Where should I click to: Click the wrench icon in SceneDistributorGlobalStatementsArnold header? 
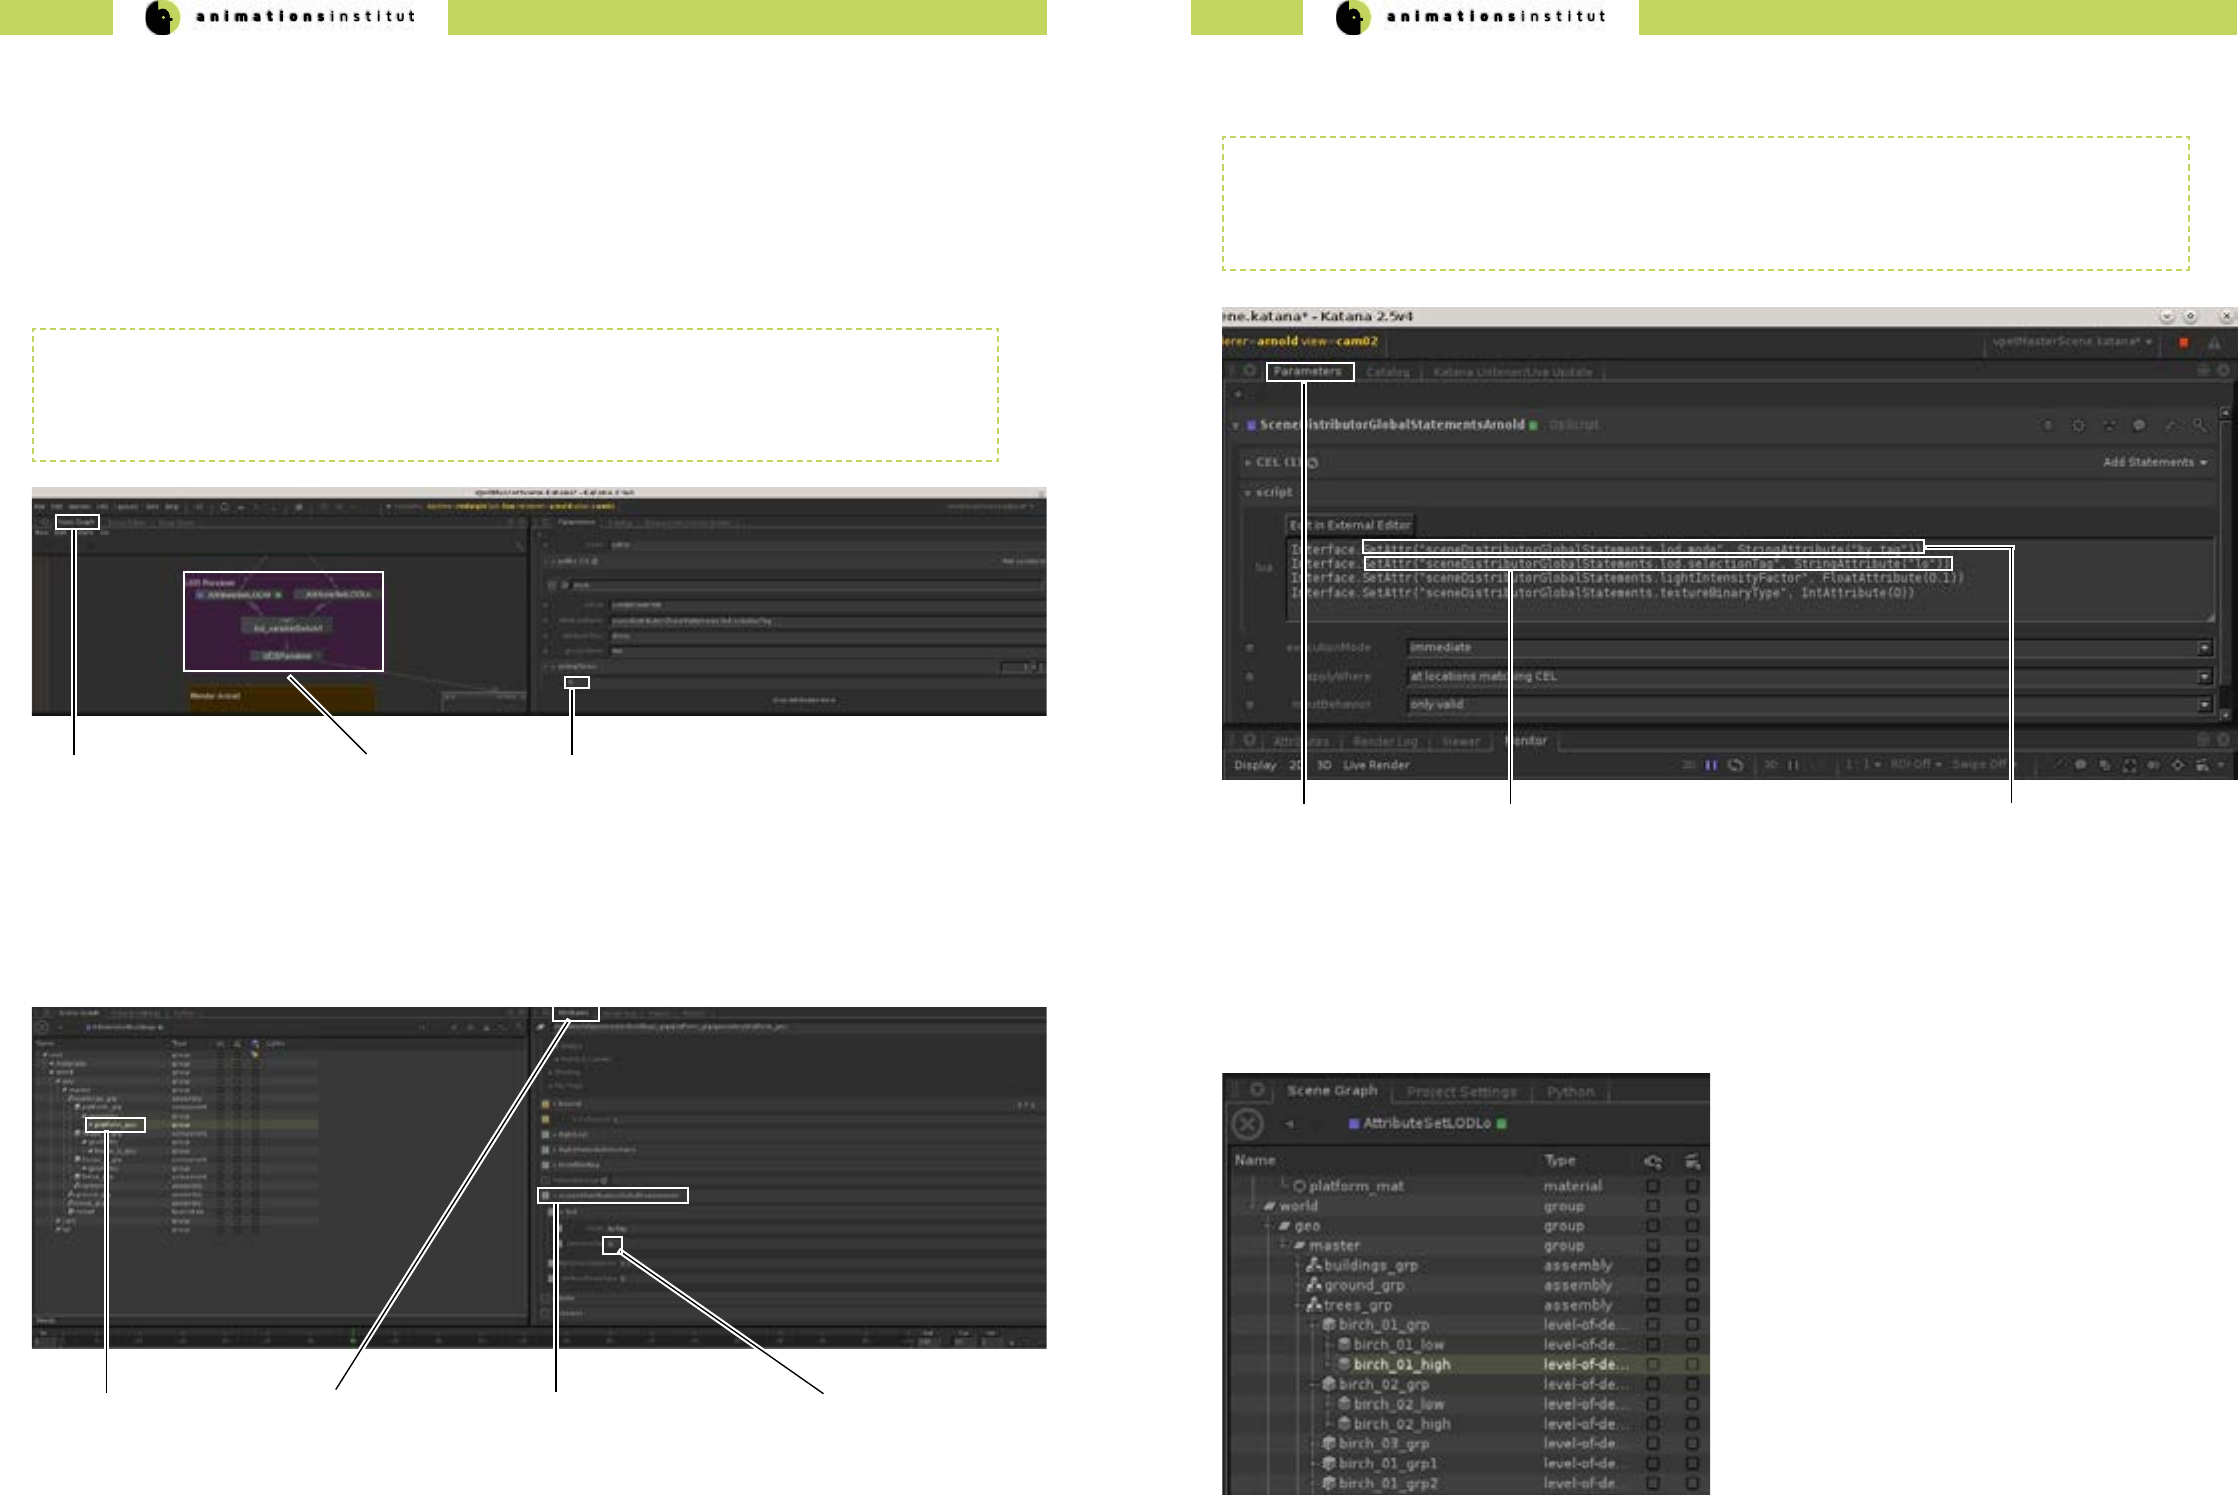coord(2170,426)
